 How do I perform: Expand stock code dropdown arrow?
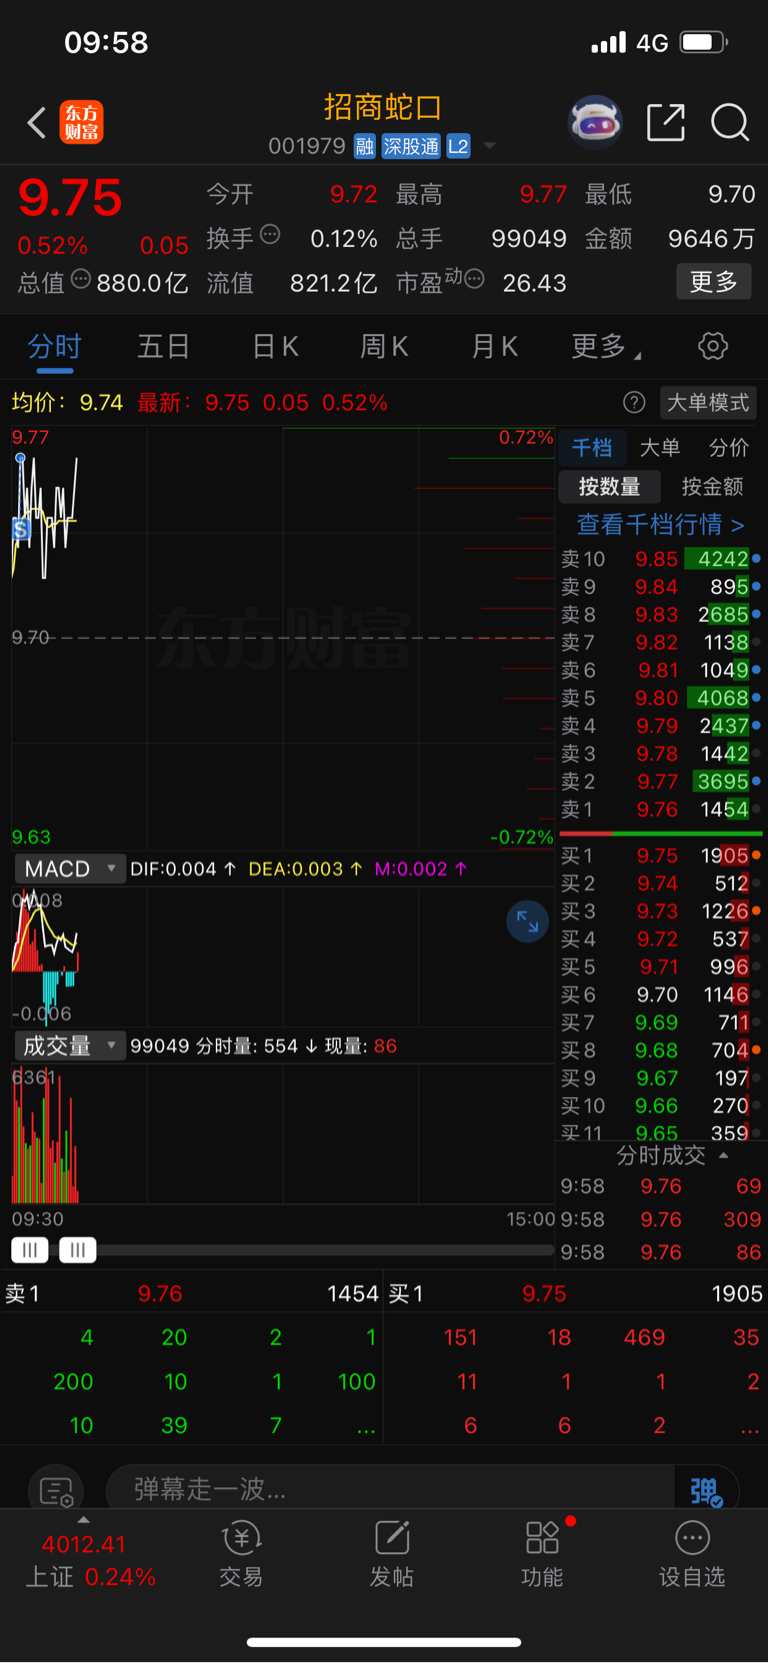click(x=490, y=146)
